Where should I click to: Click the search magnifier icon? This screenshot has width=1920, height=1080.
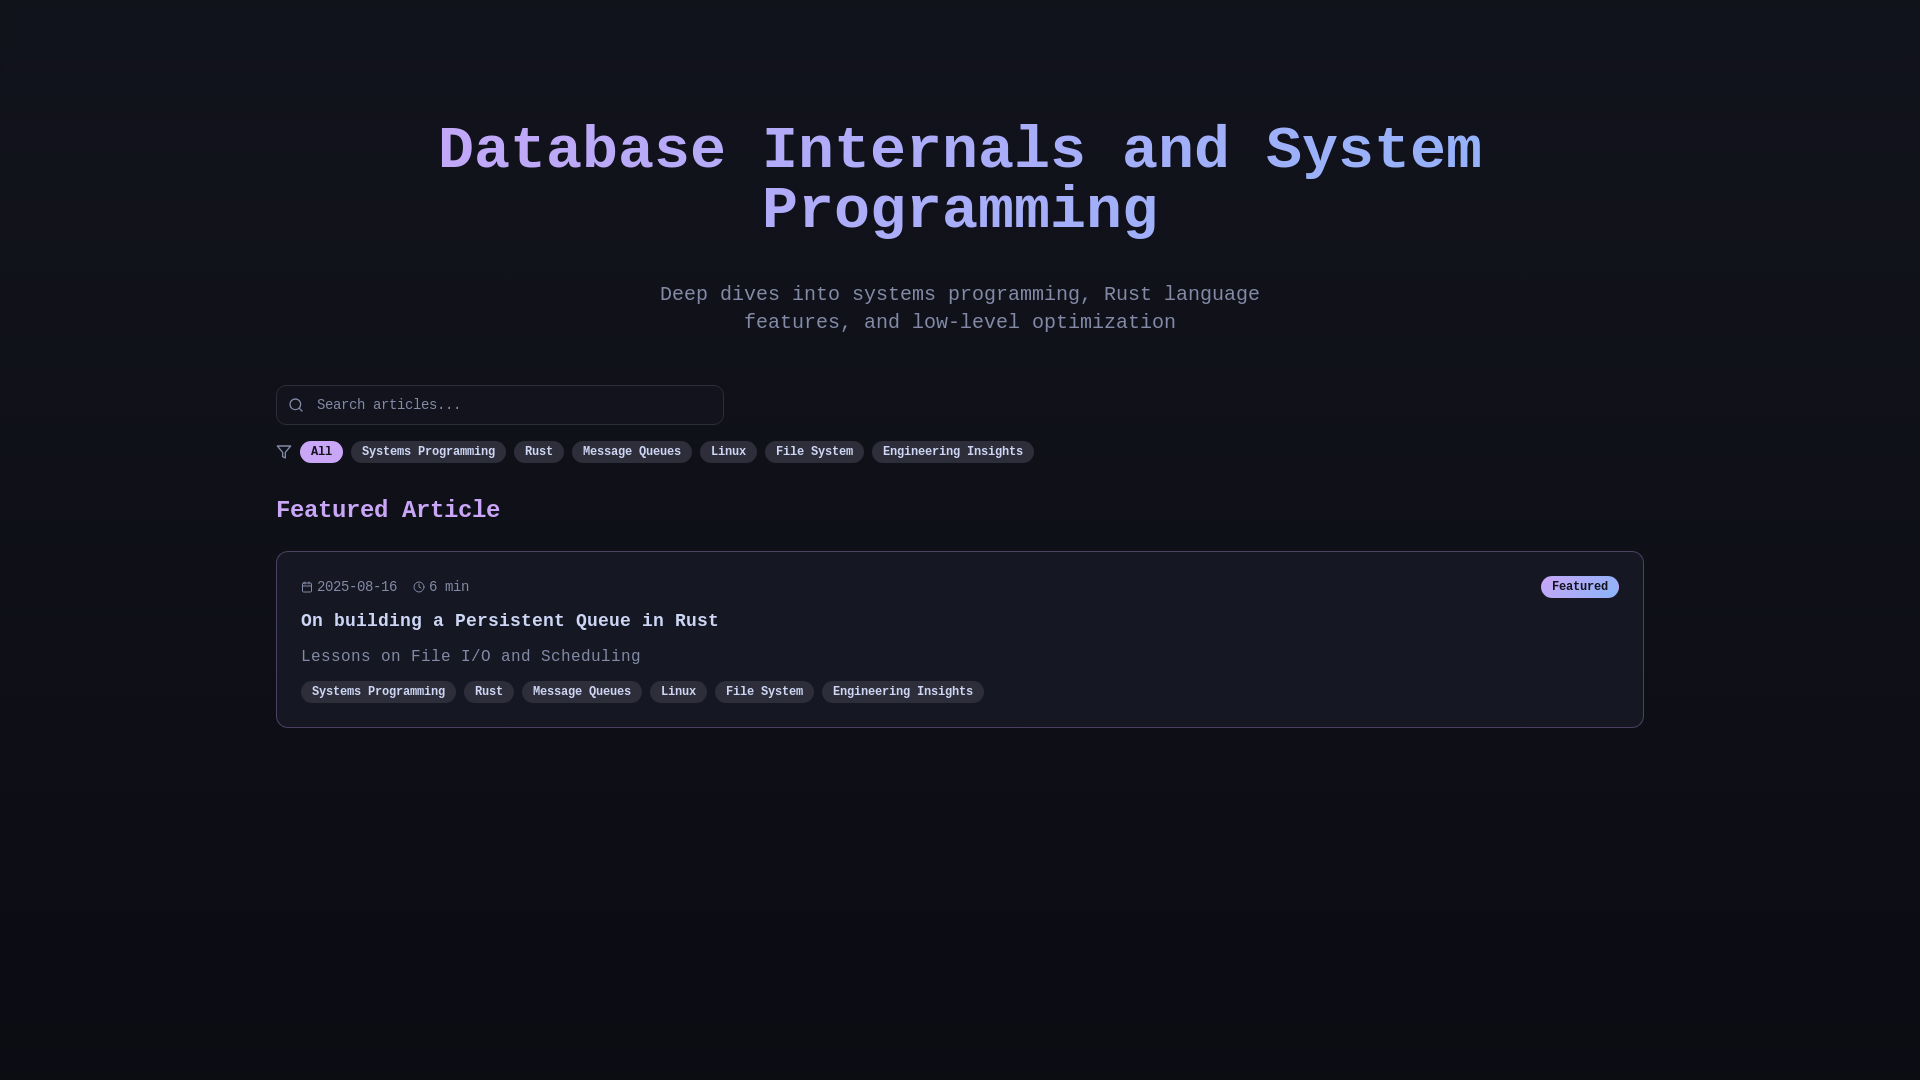click(x=296, y=405)
